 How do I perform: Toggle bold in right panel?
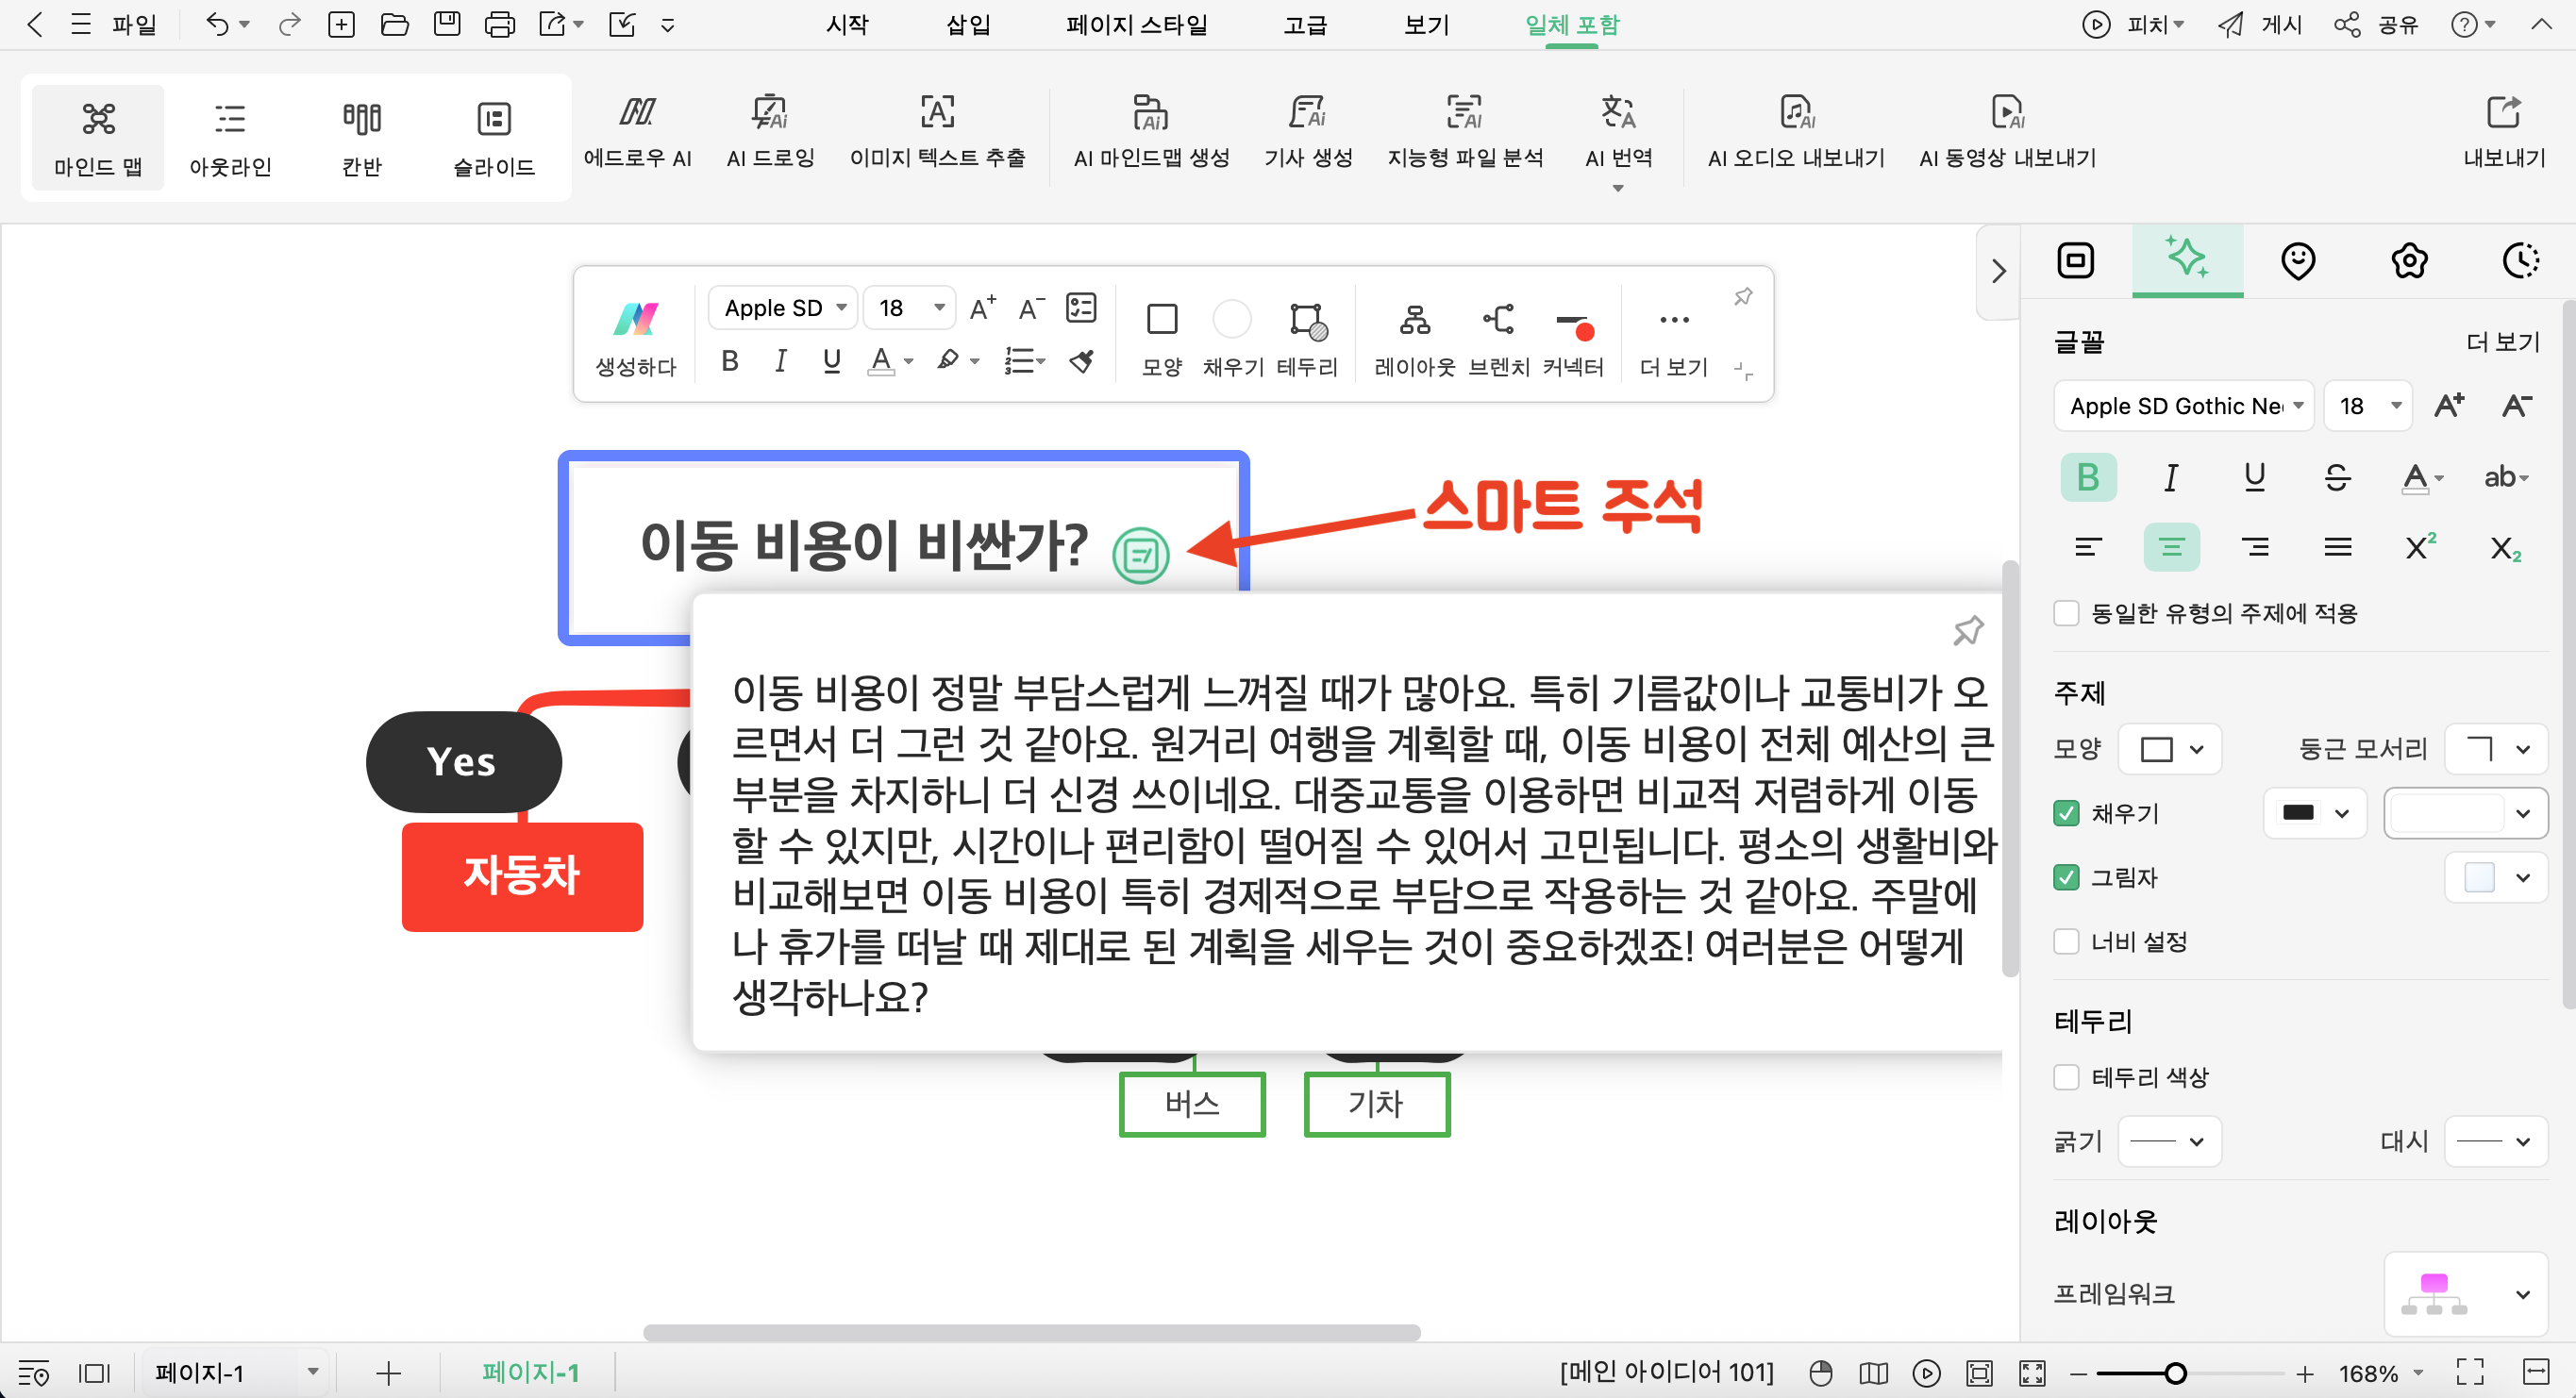click(x=2087, y=477)
